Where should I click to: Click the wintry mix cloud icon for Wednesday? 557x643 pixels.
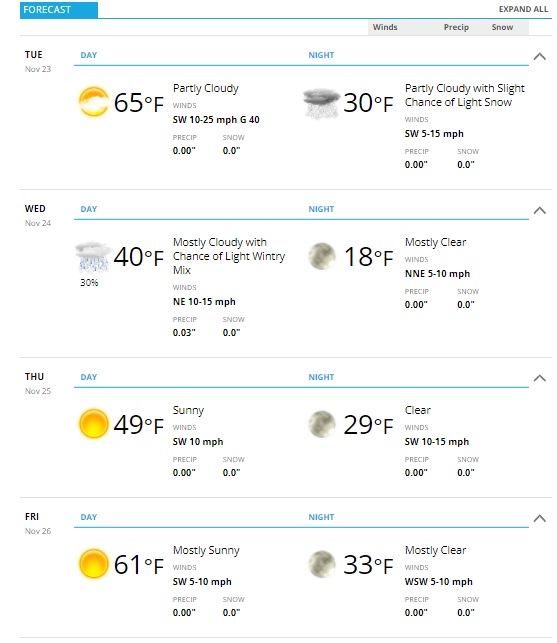[x=94, y=257]
